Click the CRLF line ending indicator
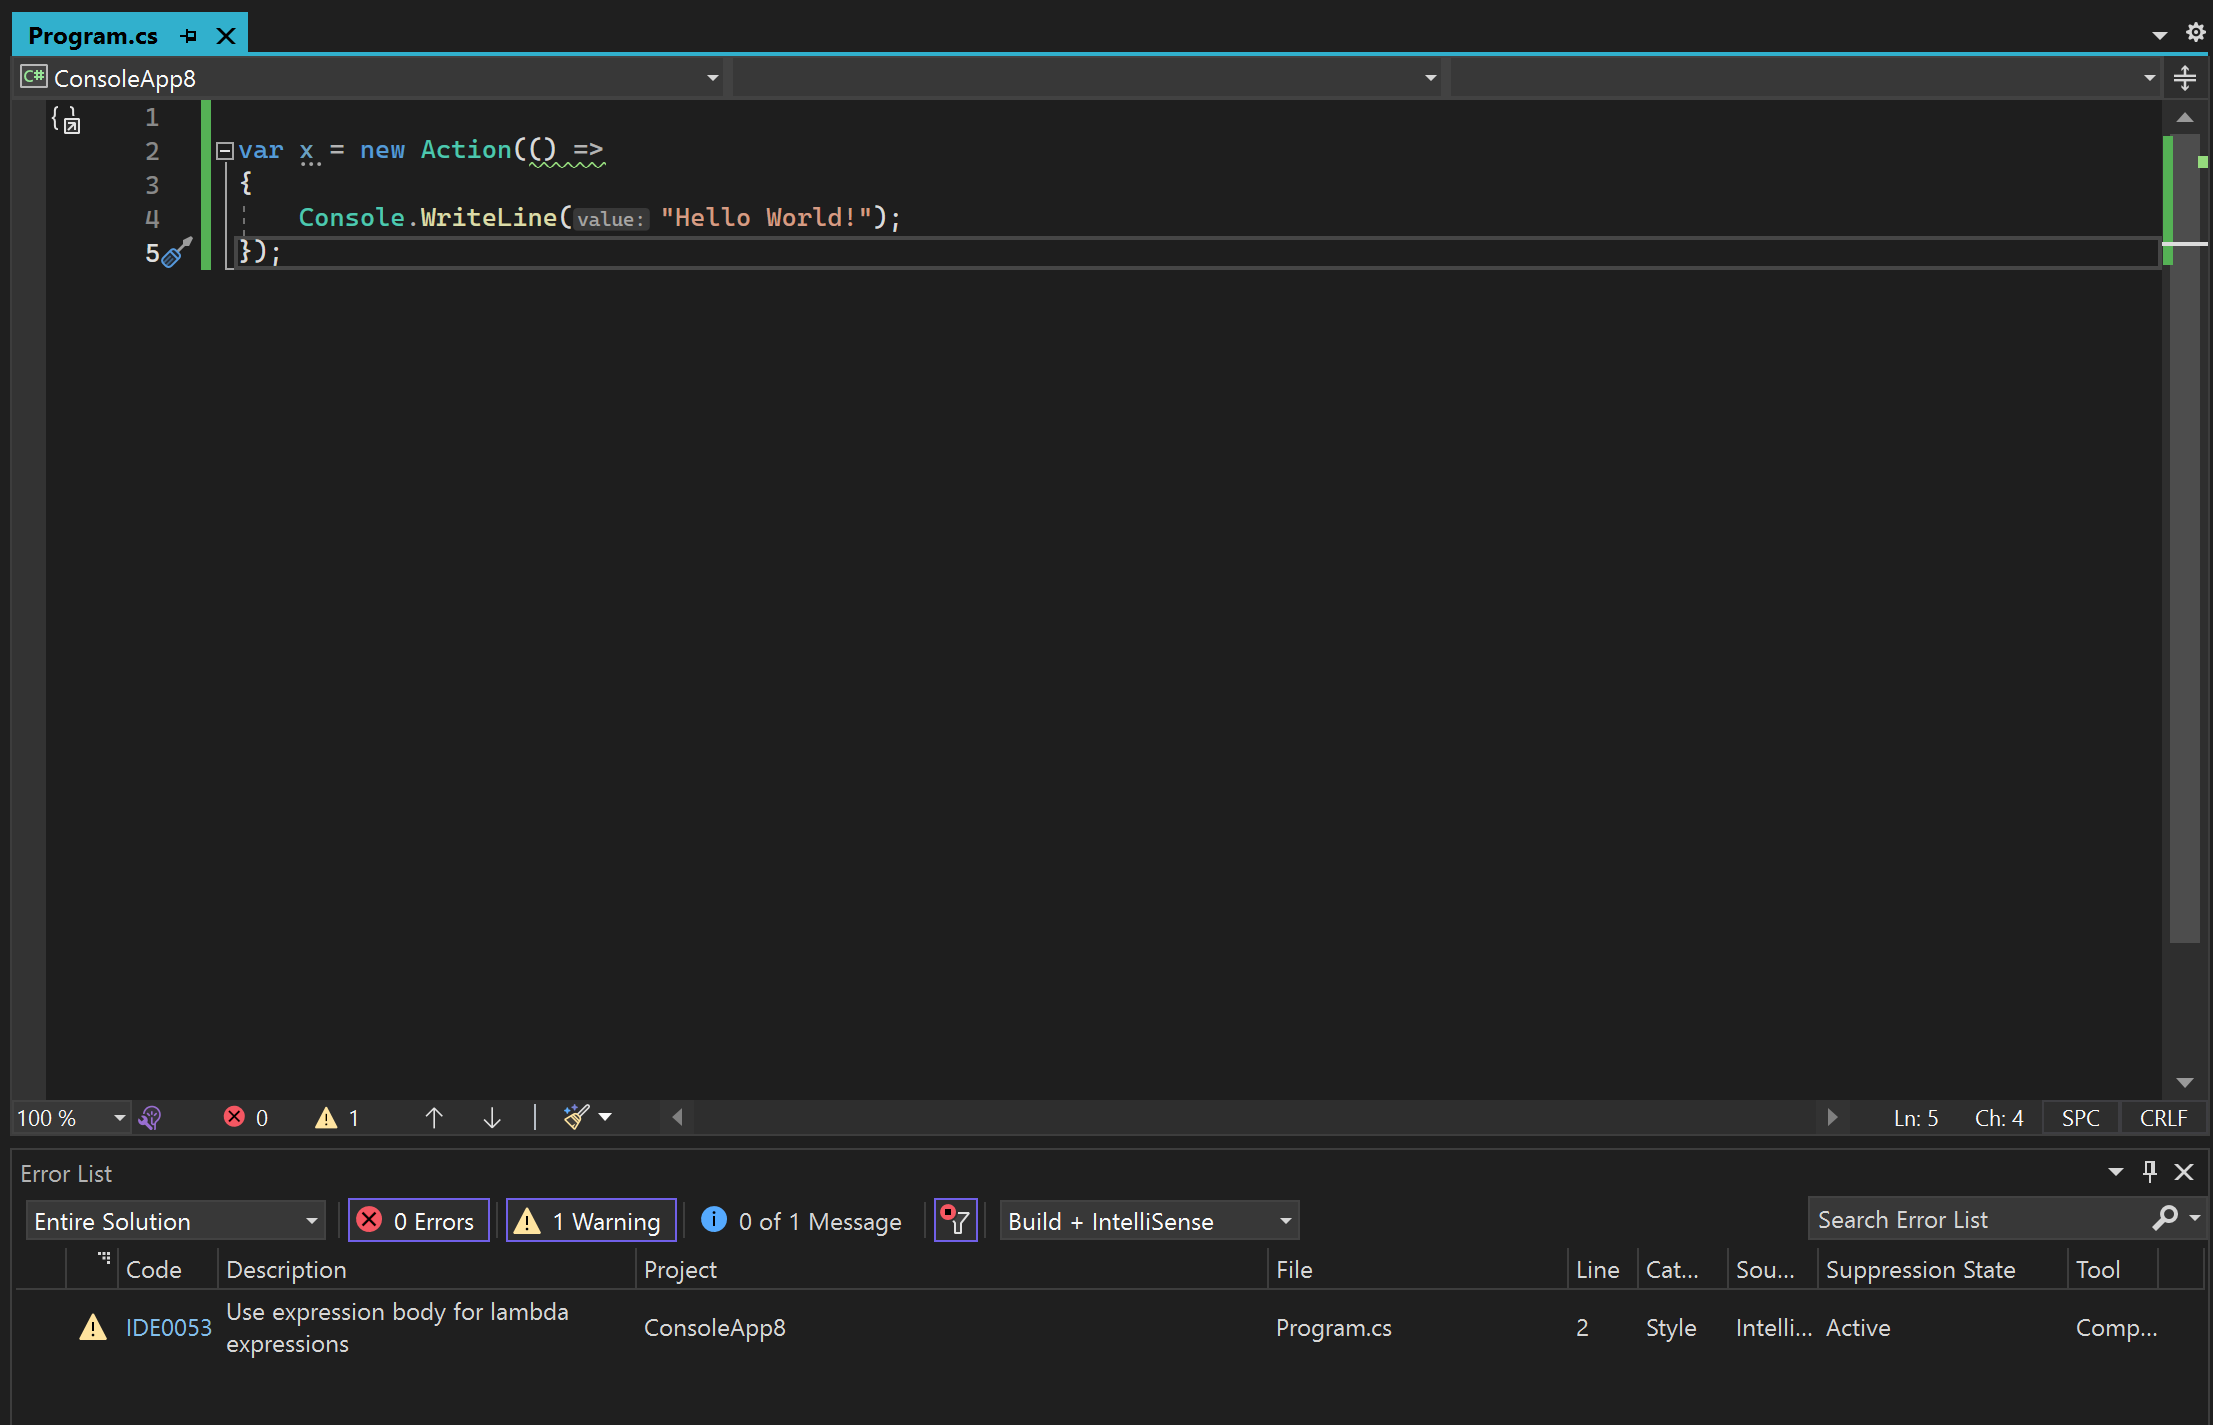2213x1425 pixels. tap(2163, 1118)
